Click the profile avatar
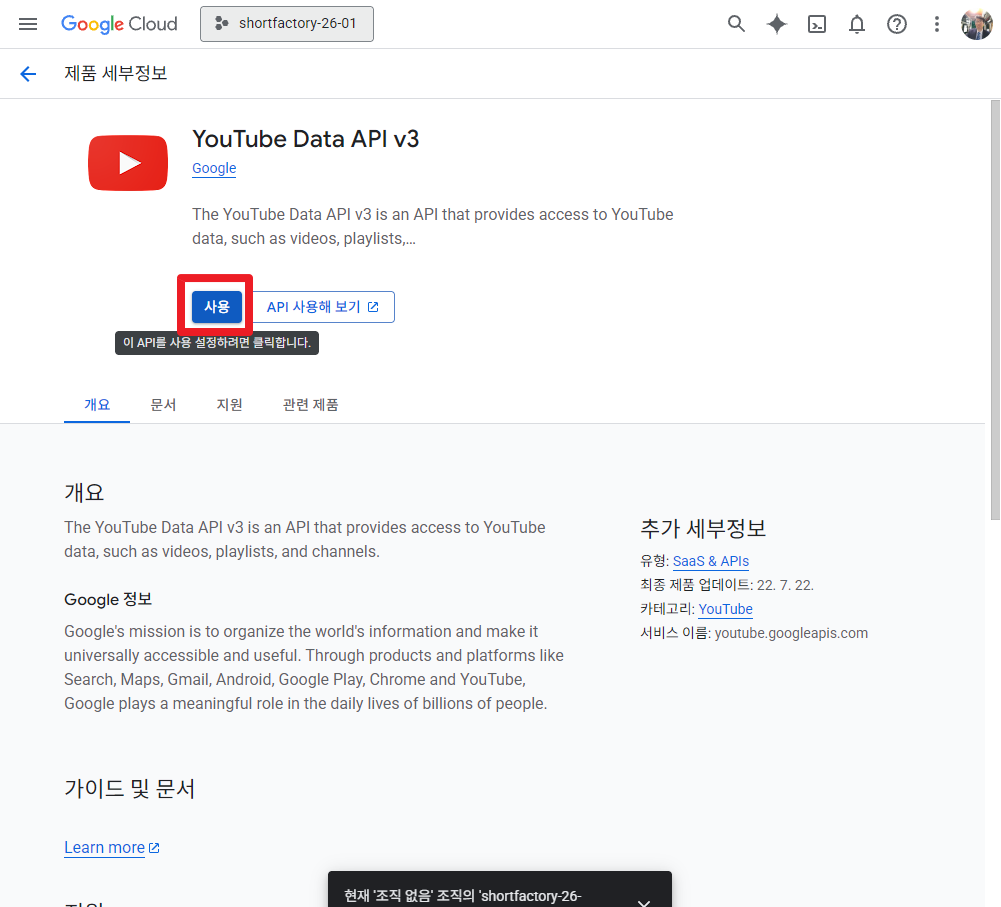 [x=976, y=23]
